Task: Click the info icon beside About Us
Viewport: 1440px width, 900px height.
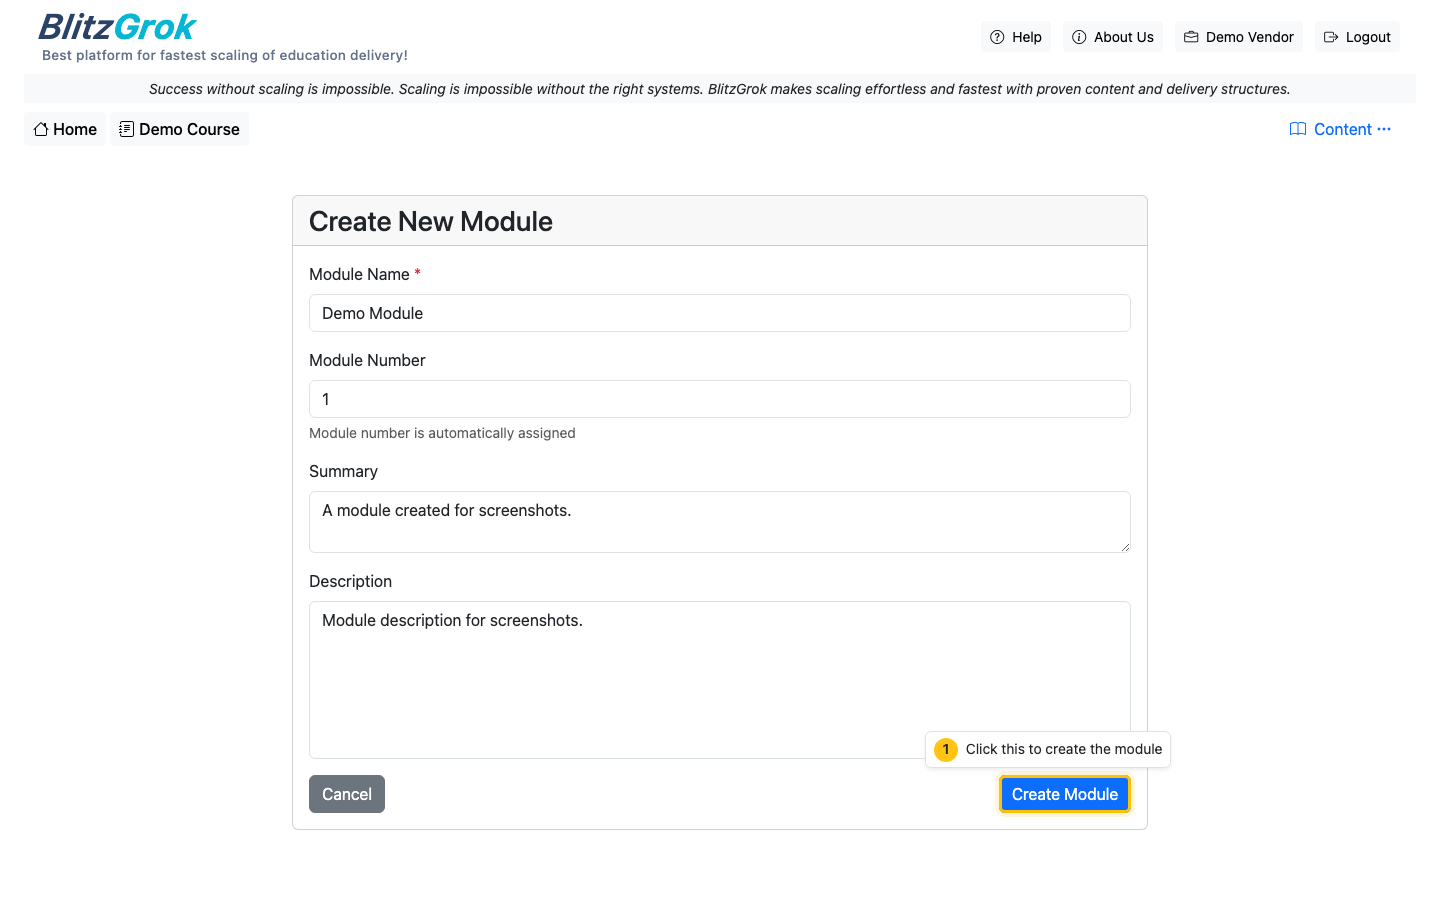Action: [1079, 36]
